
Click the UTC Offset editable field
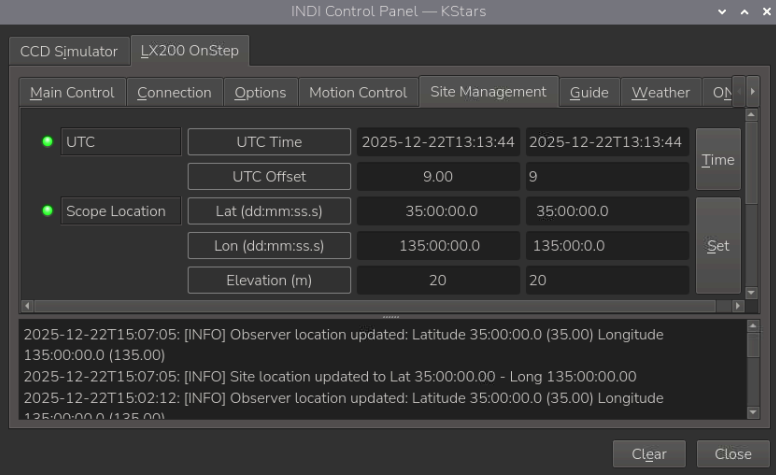607,177
